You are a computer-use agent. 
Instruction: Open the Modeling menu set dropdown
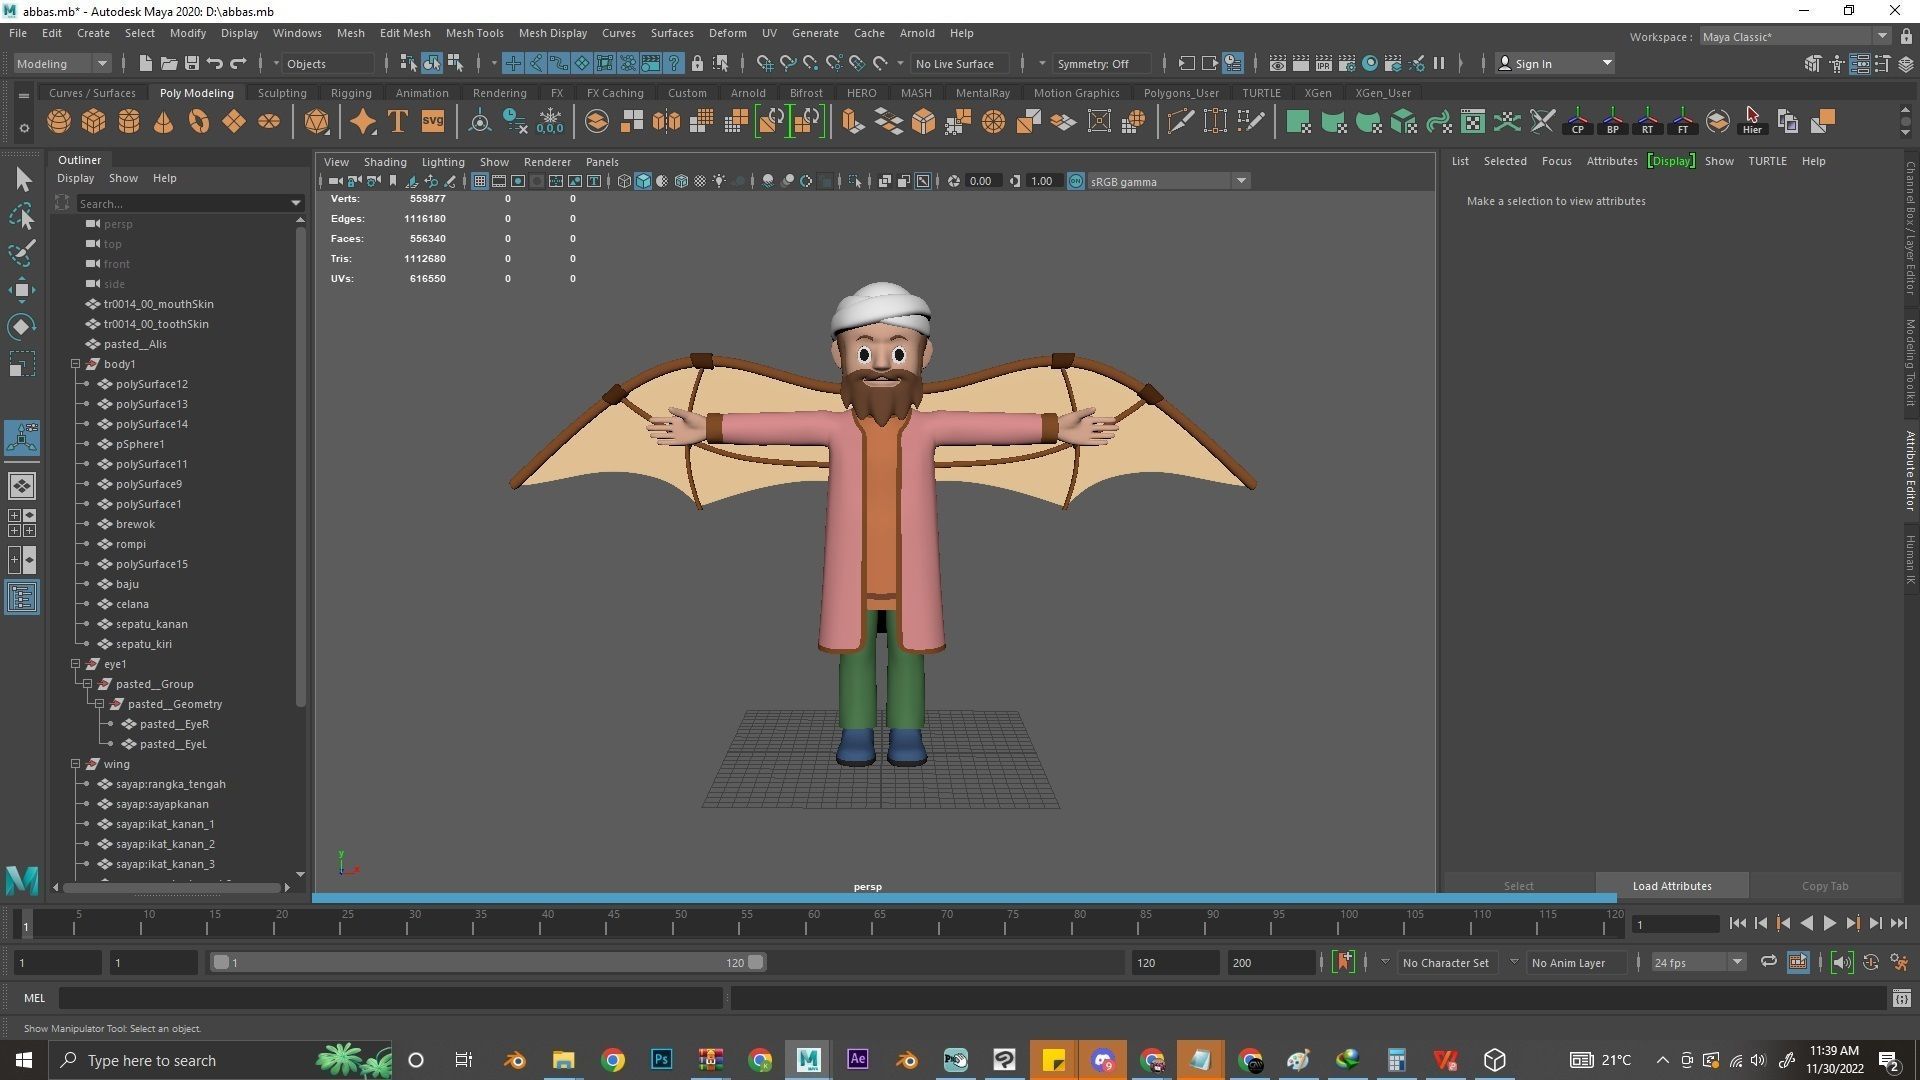click(62, 63)
